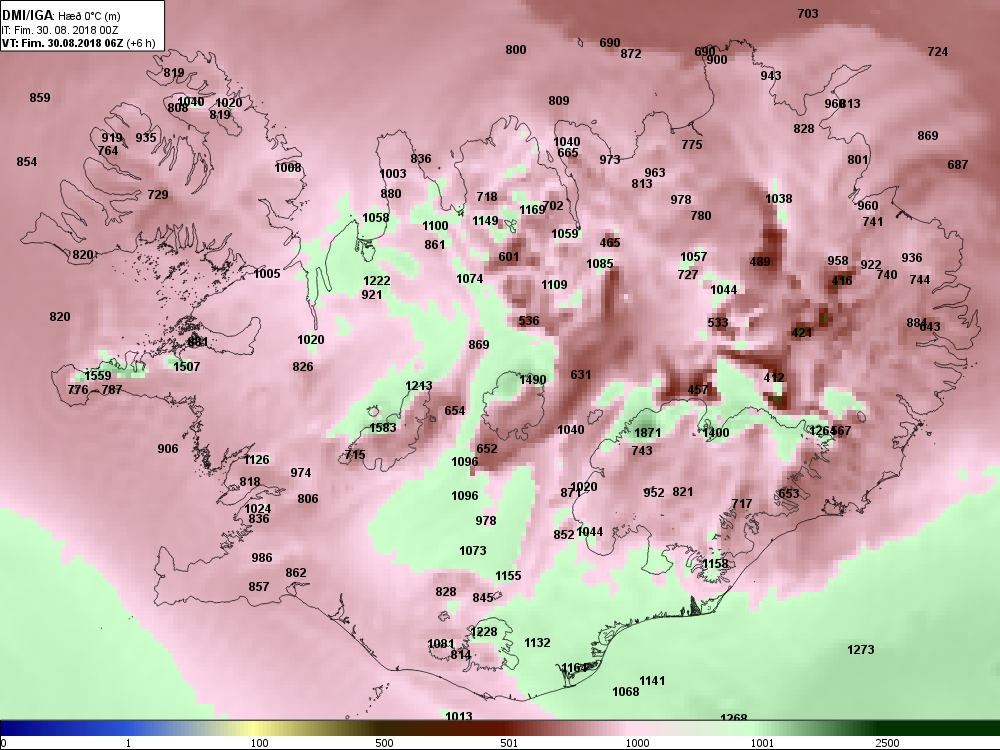
Task: Click the 974 height value
Action: (301, 473)
